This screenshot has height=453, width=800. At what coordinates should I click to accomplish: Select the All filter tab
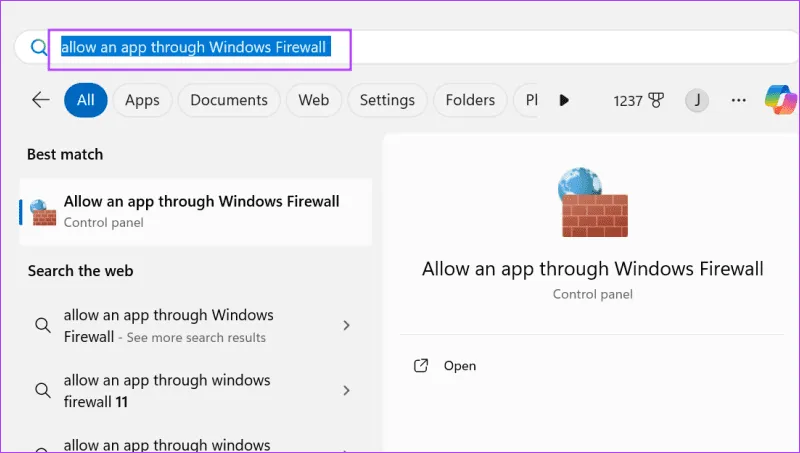click(x=86, y=100)
